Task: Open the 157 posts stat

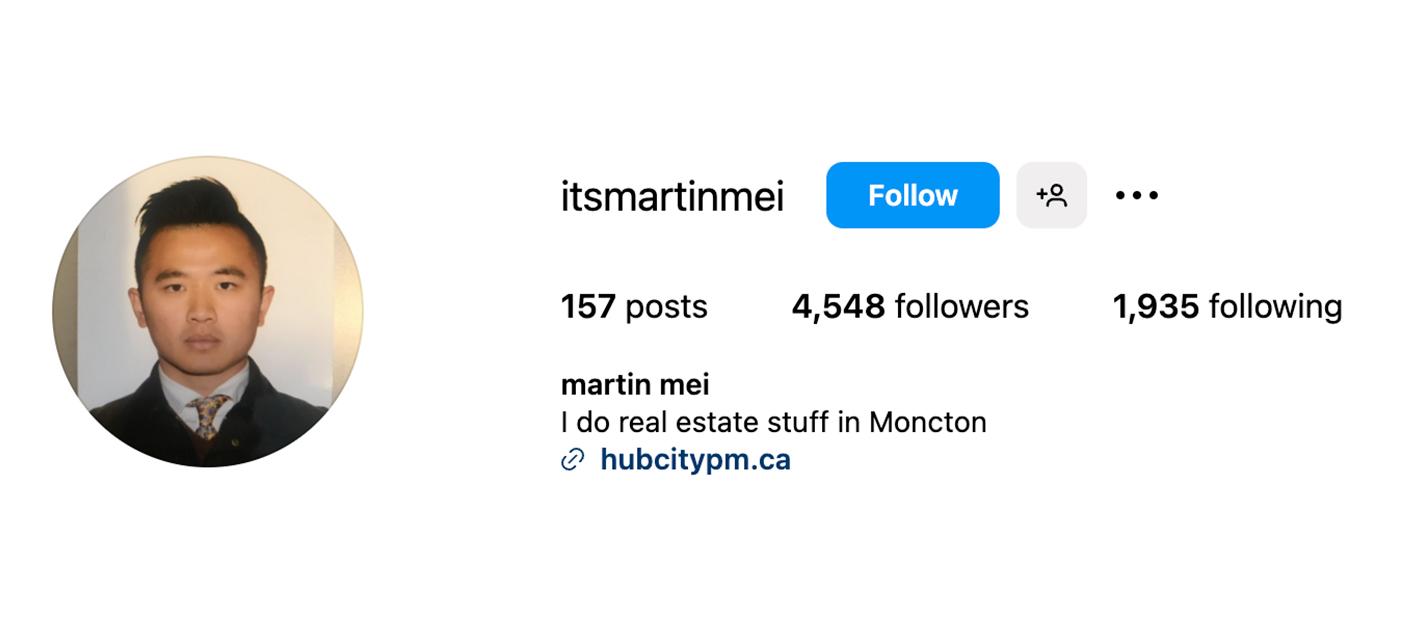Action: tap(634, 306)
